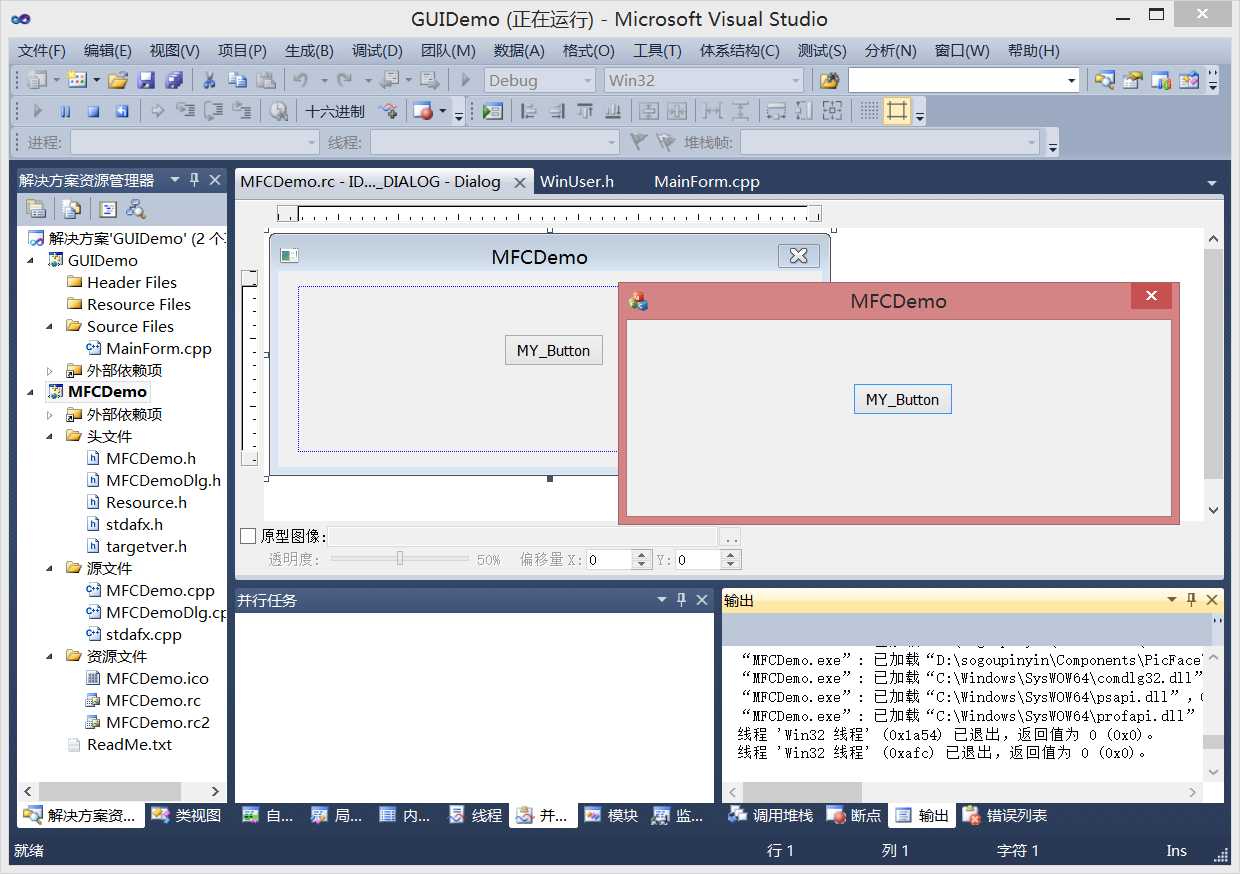Click the transparency (透明度) slider
The width and height of the screenshot is (1240, 874).
400,559
